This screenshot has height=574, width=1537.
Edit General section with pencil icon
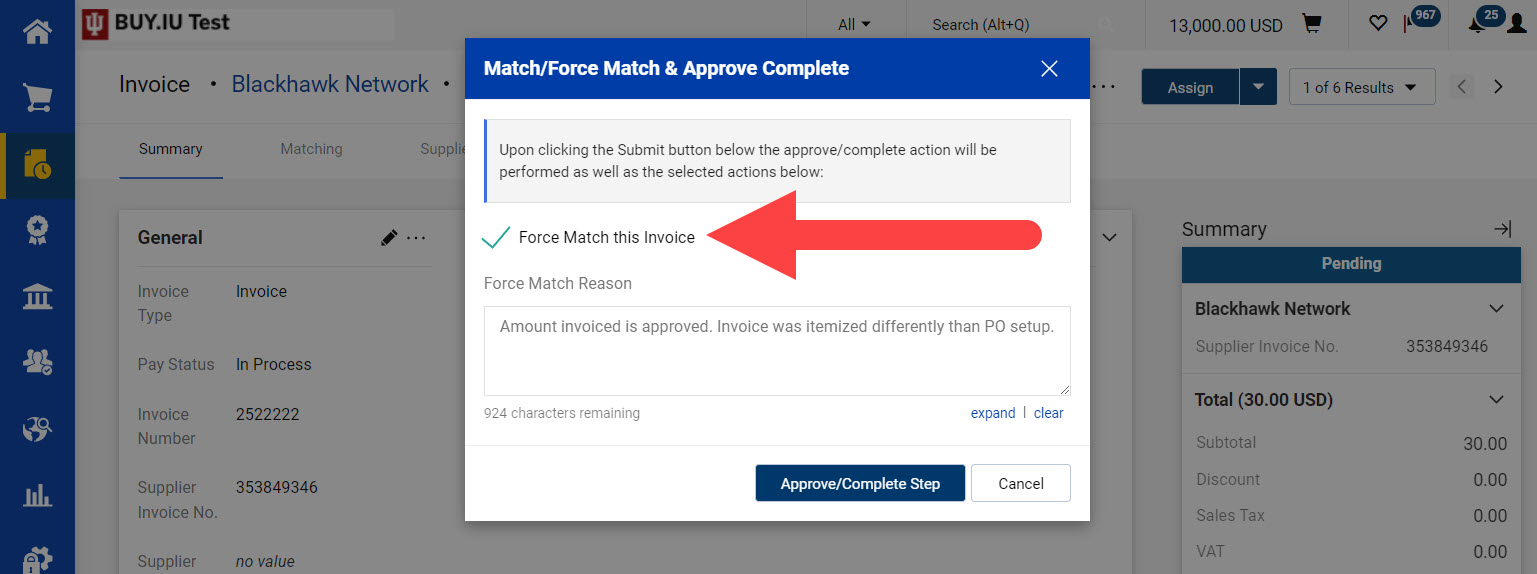(x=389, y=237)
